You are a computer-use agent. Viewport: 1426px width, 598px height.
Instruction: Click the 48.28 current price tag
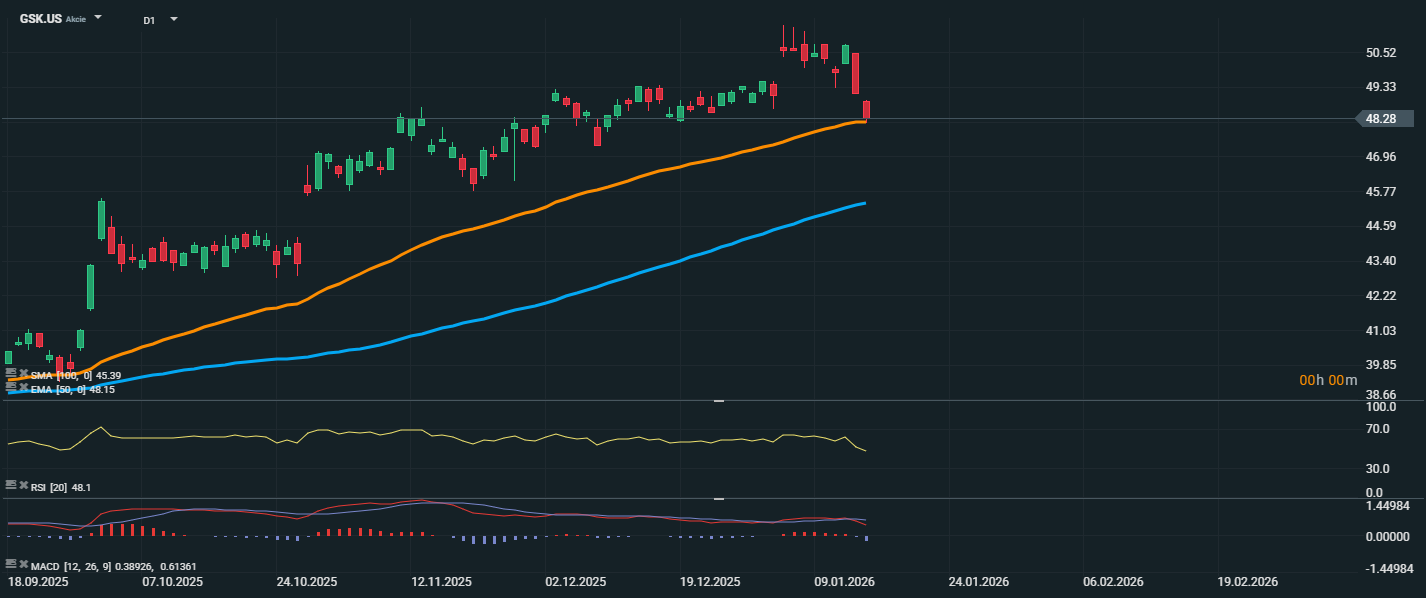coord(1381,119)
